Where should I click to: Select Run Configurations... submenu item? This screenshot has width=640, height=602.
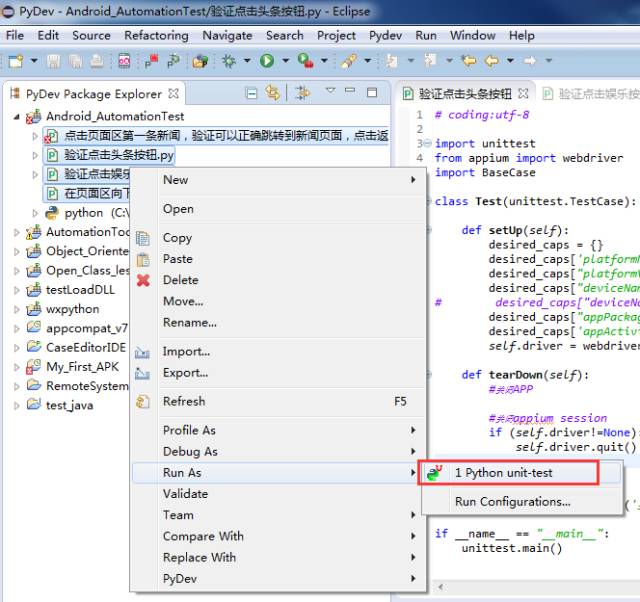tap(521, 502)
